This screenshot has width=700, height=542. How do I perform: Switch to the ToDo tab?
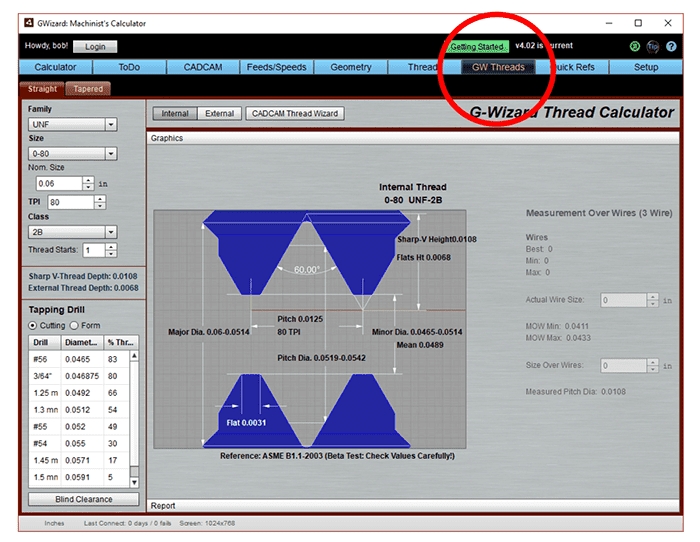point(129,67)
